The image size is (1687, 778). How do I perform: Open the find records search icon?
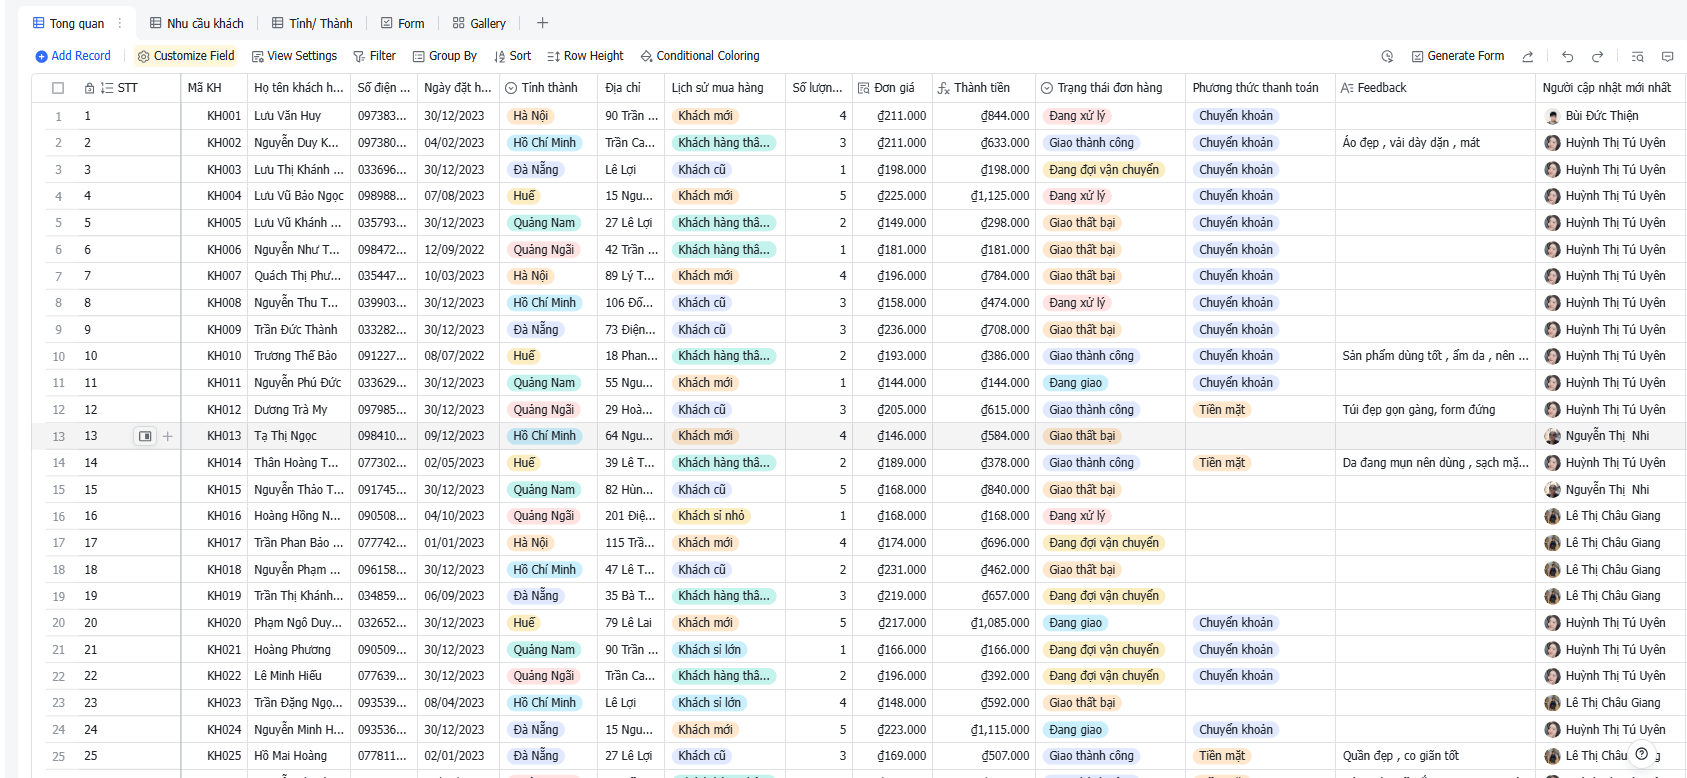pyautogui.click(x=1637, y=56)
